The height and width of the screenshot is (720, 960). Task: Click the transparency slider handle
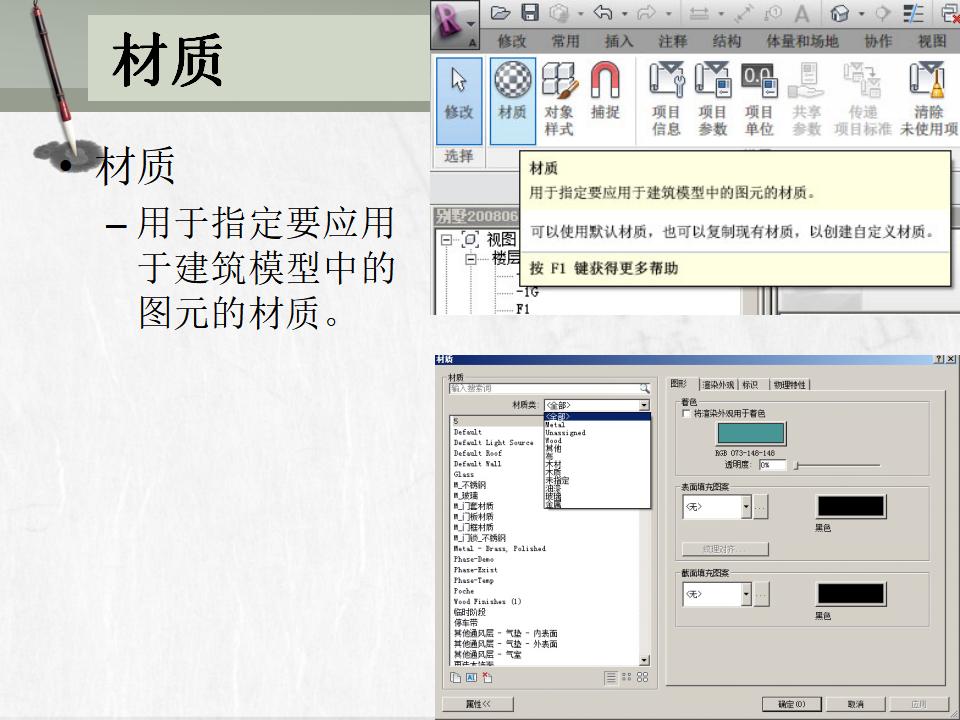point(797,465)
